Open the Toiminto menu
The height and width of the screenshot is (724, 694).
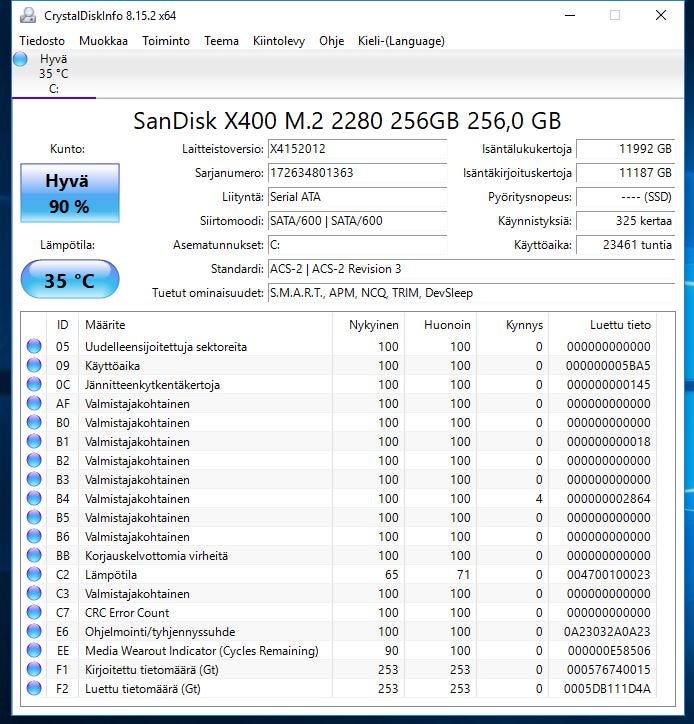click(166, 41)
